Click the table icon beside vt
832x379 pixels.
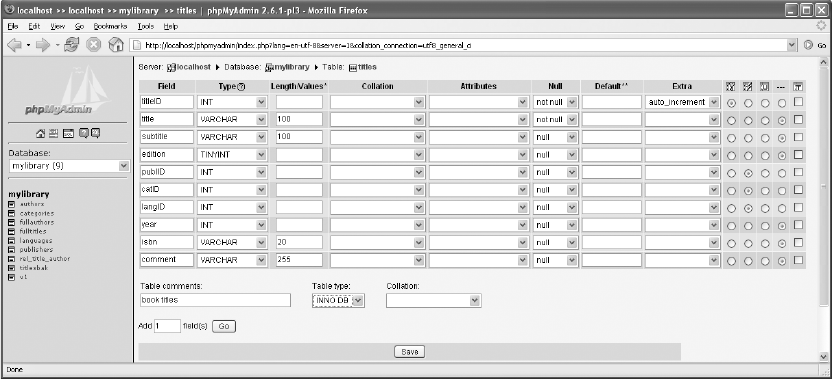12,277
